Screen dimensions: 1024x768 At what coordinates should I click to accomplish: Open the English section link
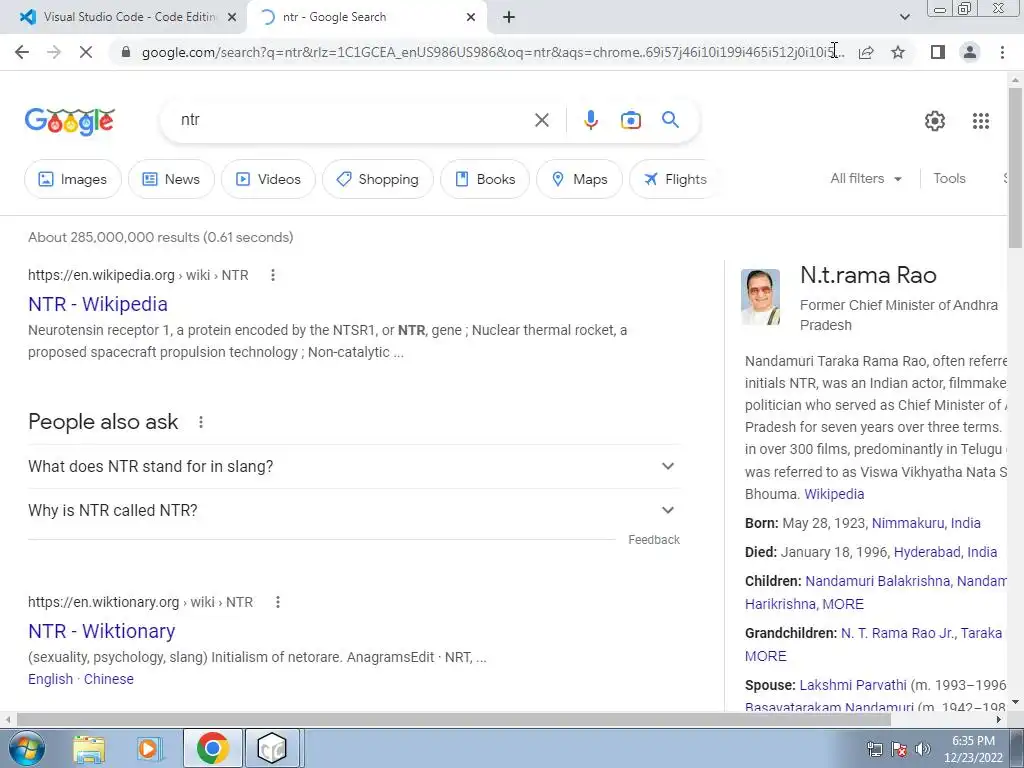point(50,679)
